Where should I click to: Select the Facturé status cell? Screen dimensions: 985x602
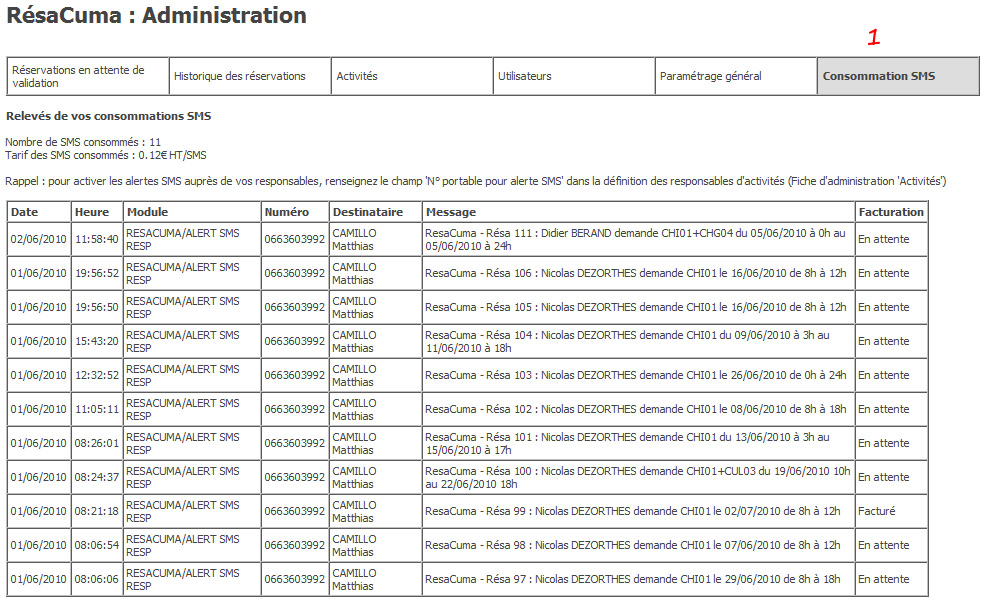[891, 511]
